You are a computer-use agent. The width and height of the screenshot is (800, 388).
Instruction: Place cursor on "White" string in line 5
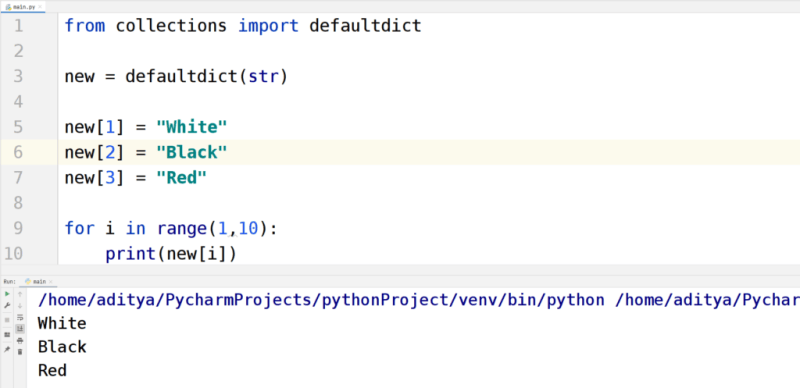point(191,127)
